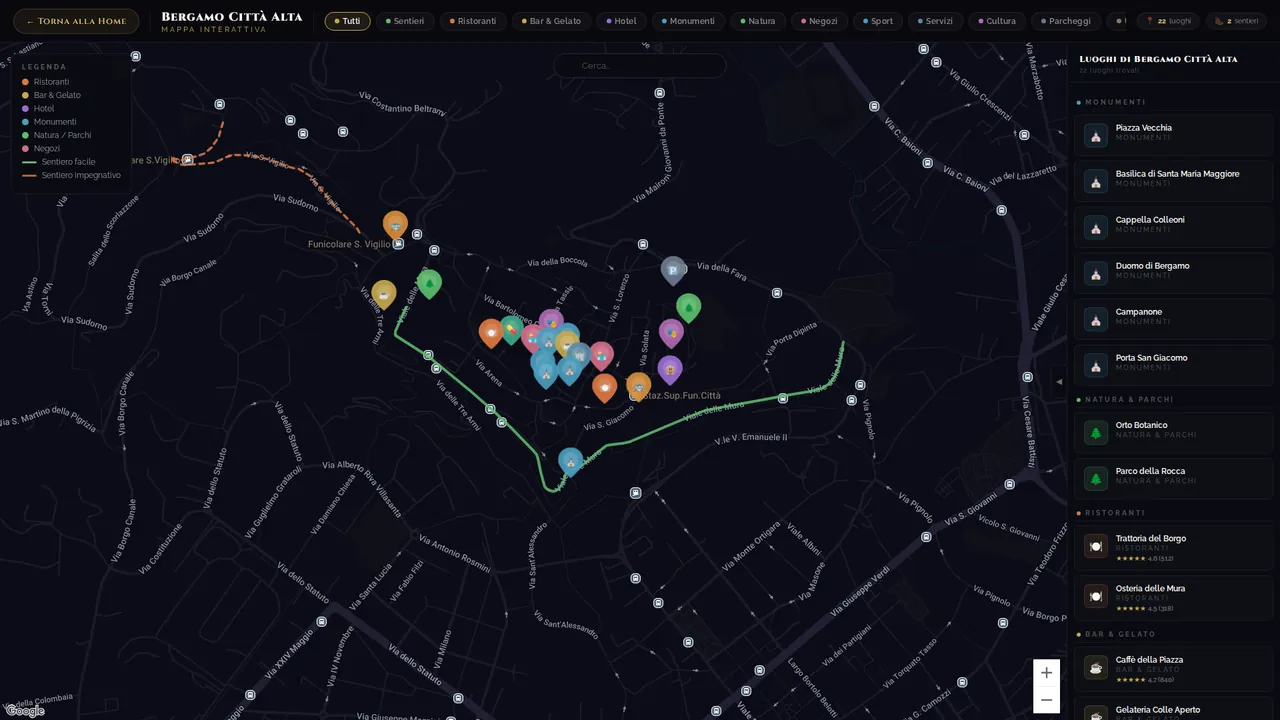Click the funicular marker at Staz.Sup.Fun.Città
This screenshot has height=720, width=1280.
tap(639, 386)
